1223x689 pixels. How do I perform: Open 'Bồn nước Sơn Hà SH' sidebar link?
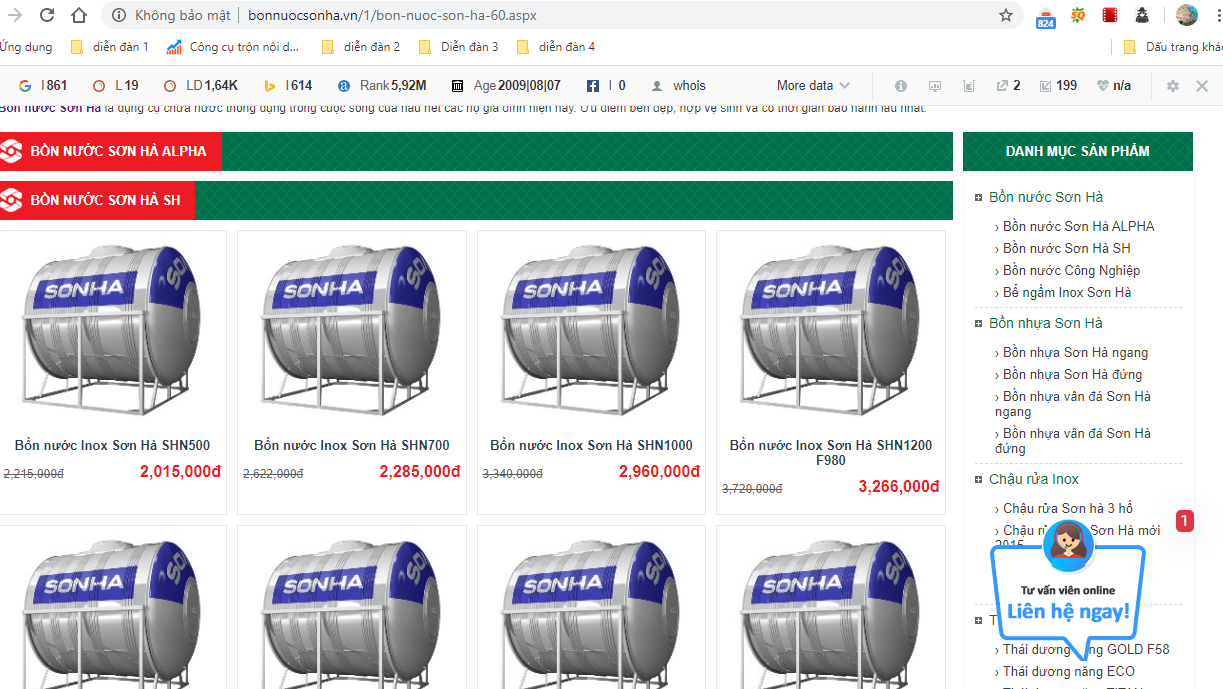(1067, 248)
